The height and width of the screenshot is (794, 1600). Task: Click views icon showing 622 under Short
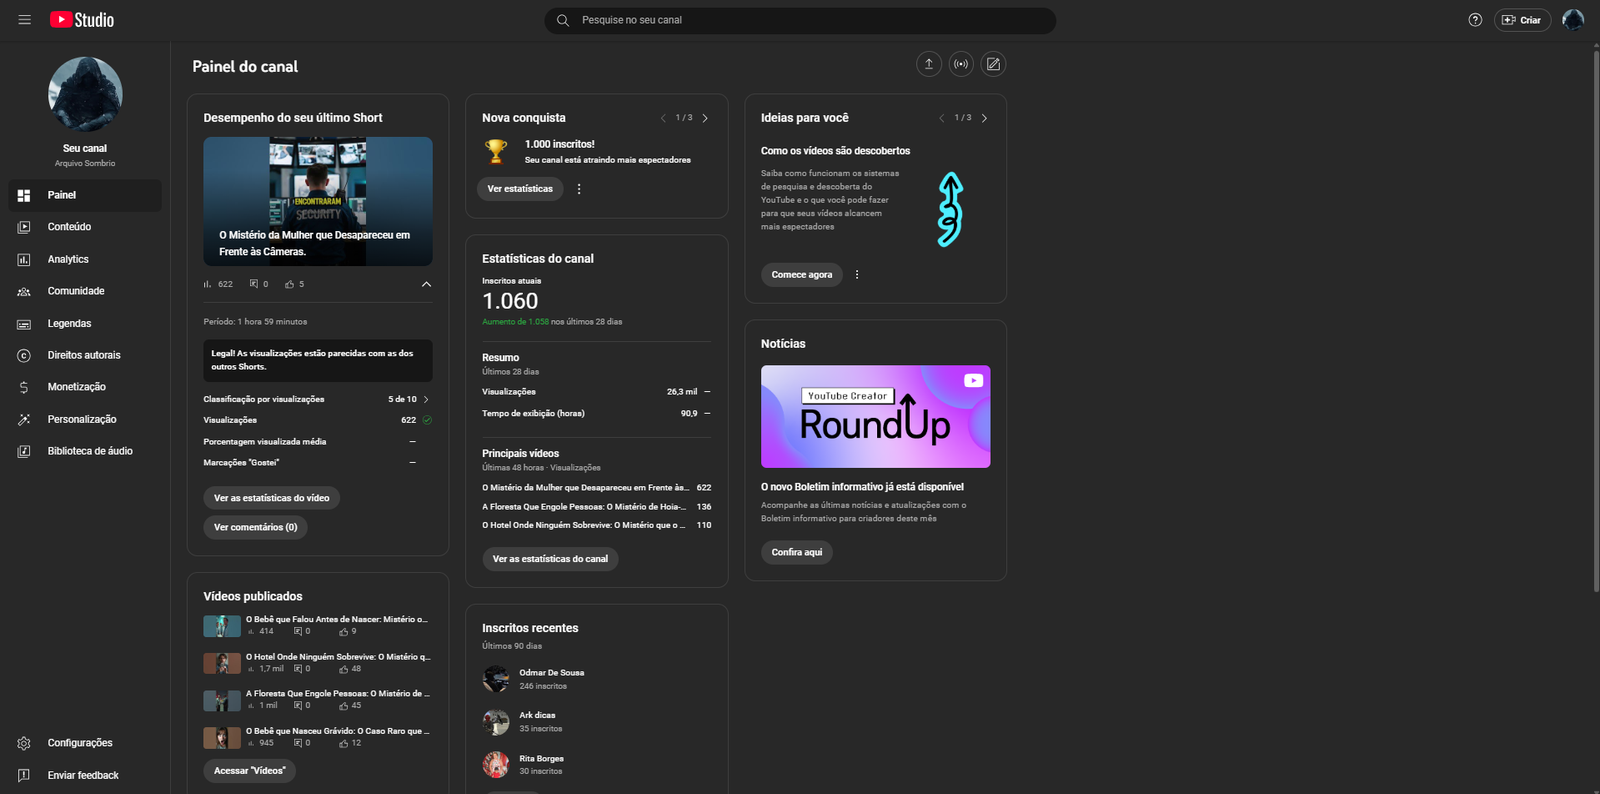pyautogui.click(x=208, y=284)
